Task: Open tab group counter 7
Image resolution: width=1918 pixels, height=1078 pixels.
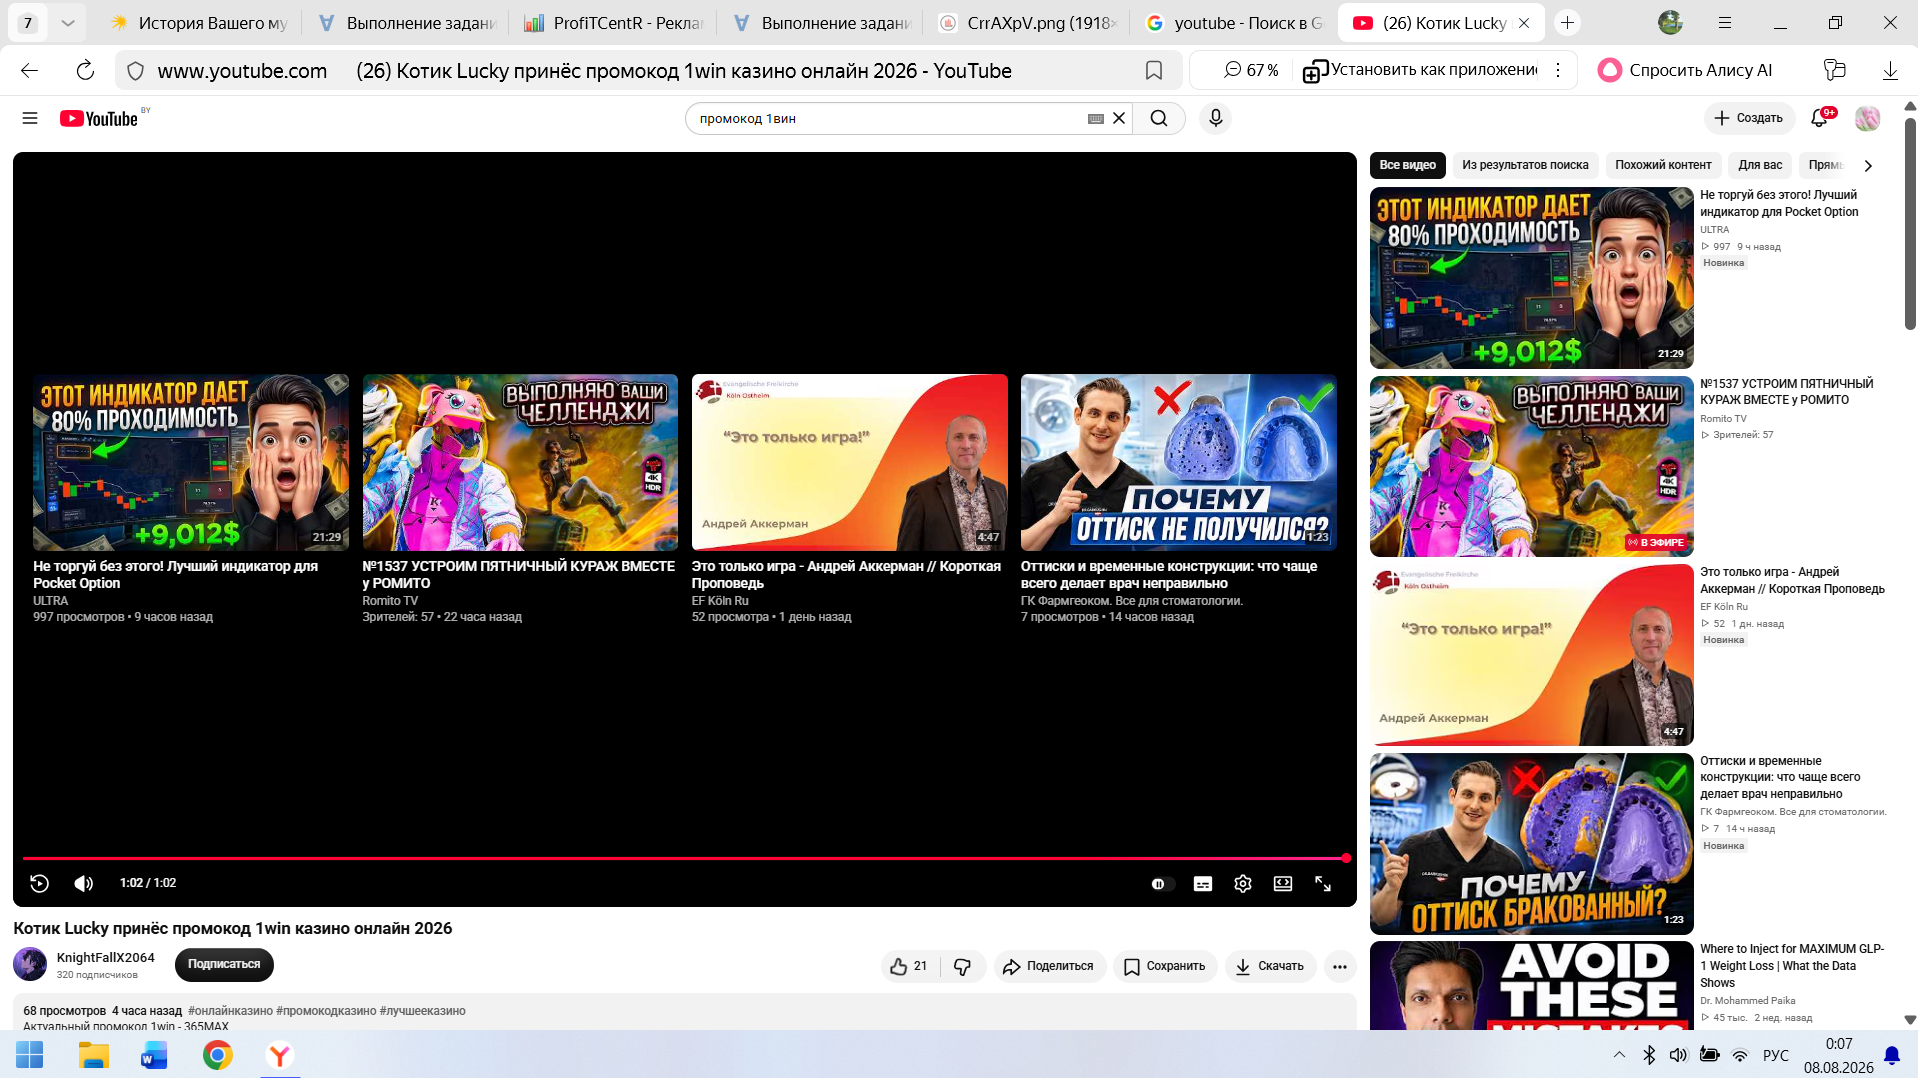Action: (x=28, y=22)
